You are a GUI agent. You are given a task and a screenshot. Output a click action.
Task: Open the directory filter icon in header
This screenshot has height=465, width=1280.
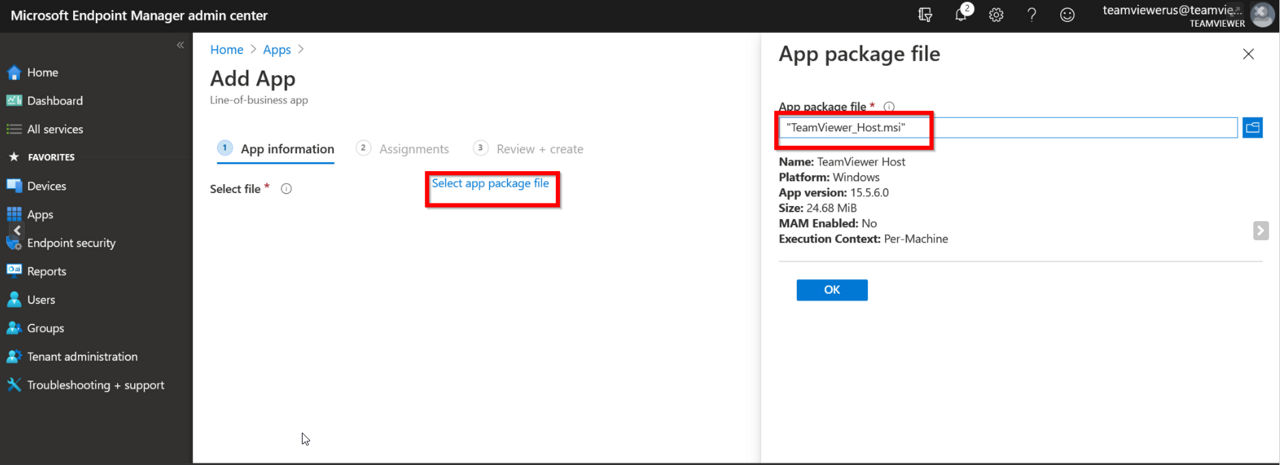point(926,15)
